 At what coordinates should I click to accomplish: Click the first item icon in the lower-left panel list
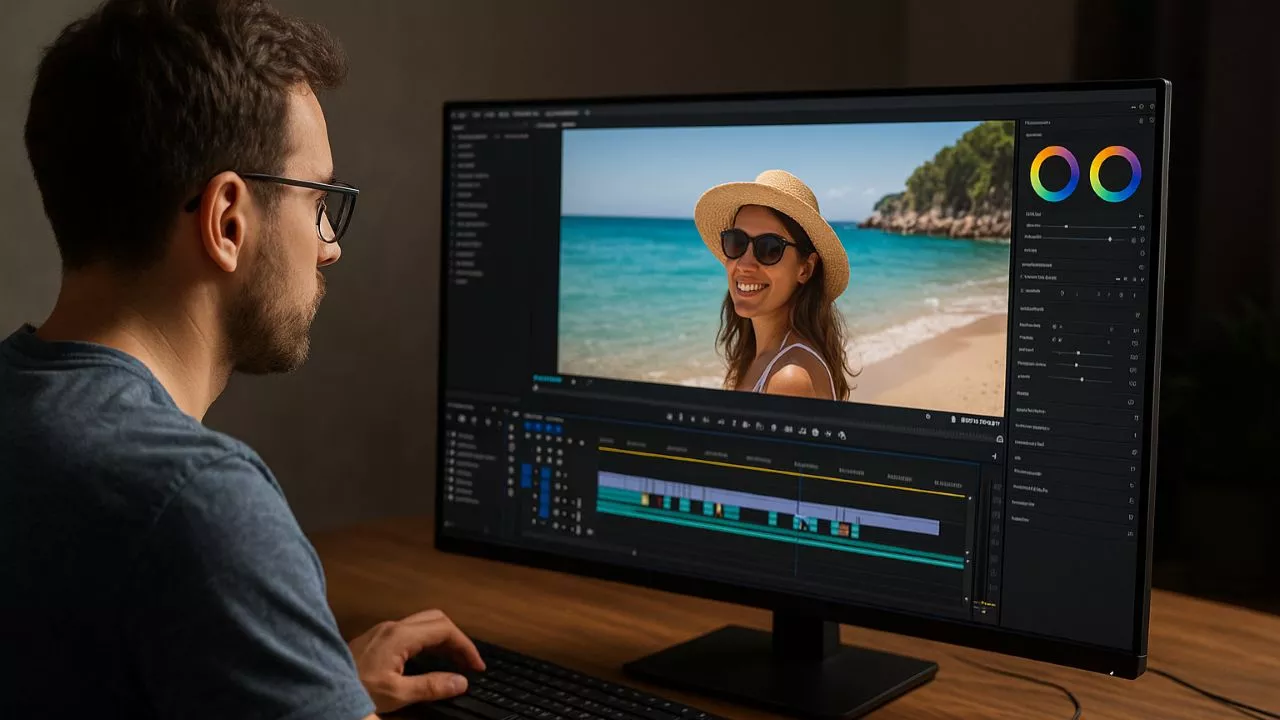(x=453, y=435)
